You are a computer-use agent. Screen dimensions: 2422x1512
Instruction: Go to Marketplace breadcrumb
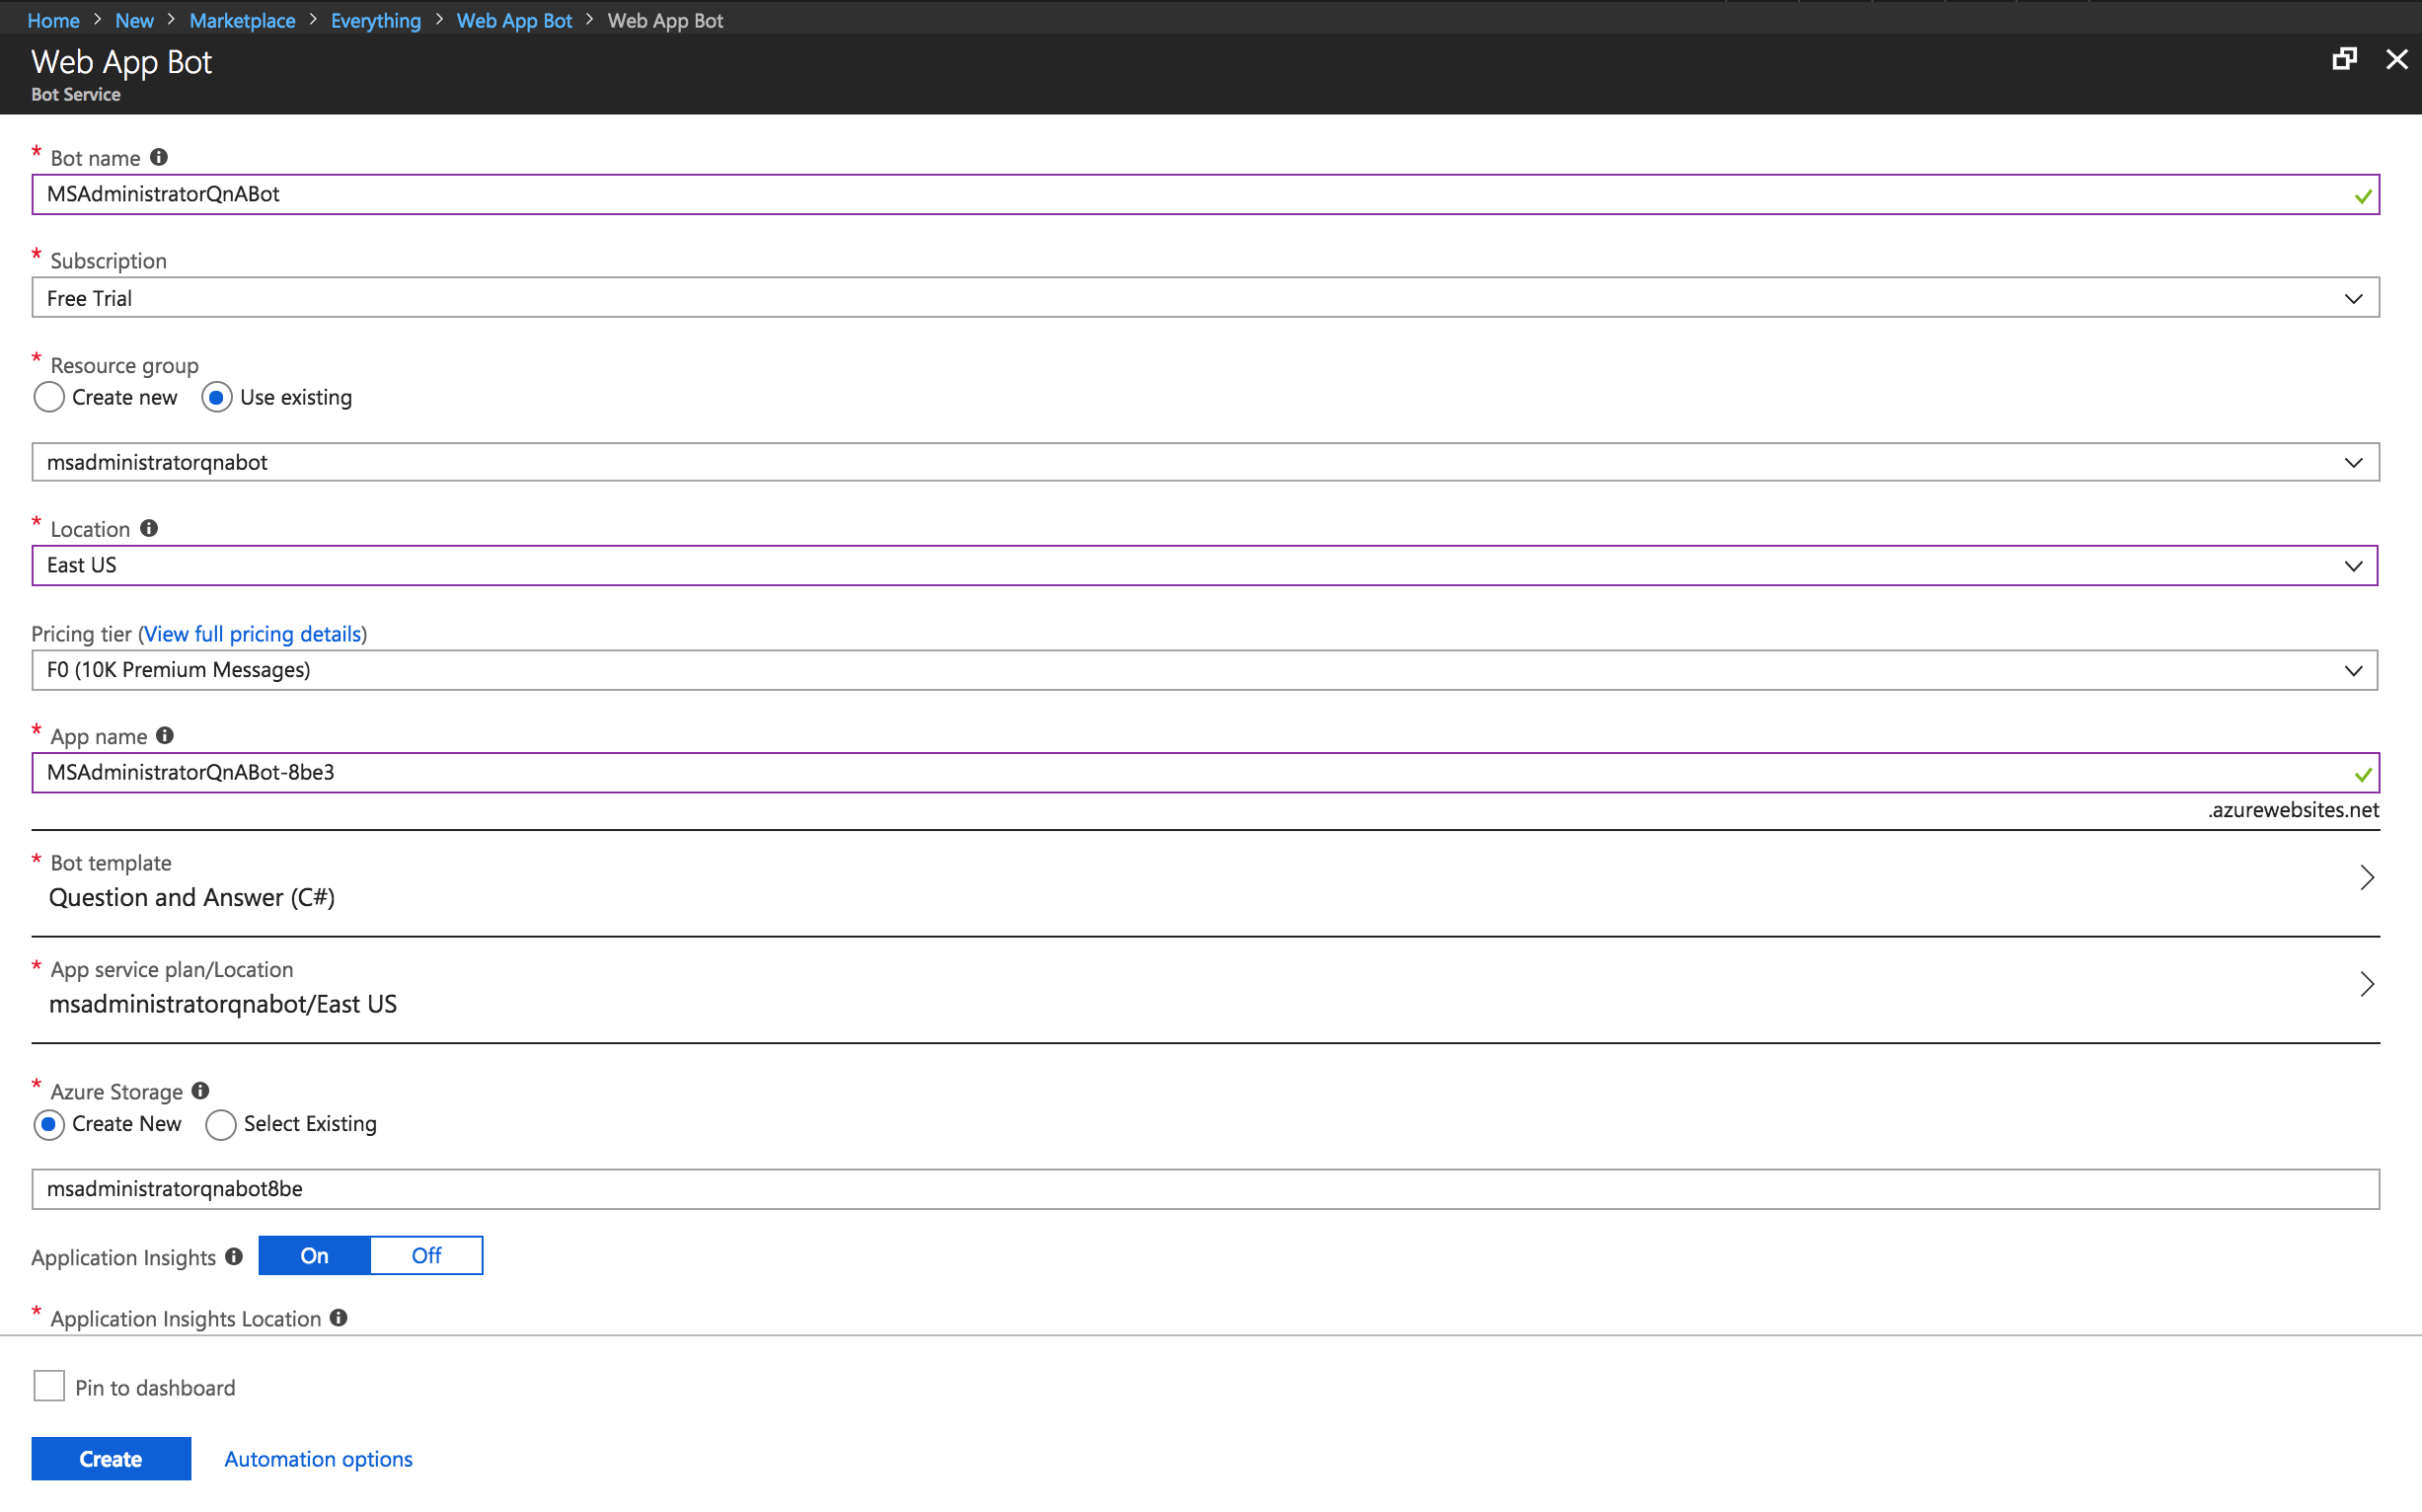click(242, 20)
